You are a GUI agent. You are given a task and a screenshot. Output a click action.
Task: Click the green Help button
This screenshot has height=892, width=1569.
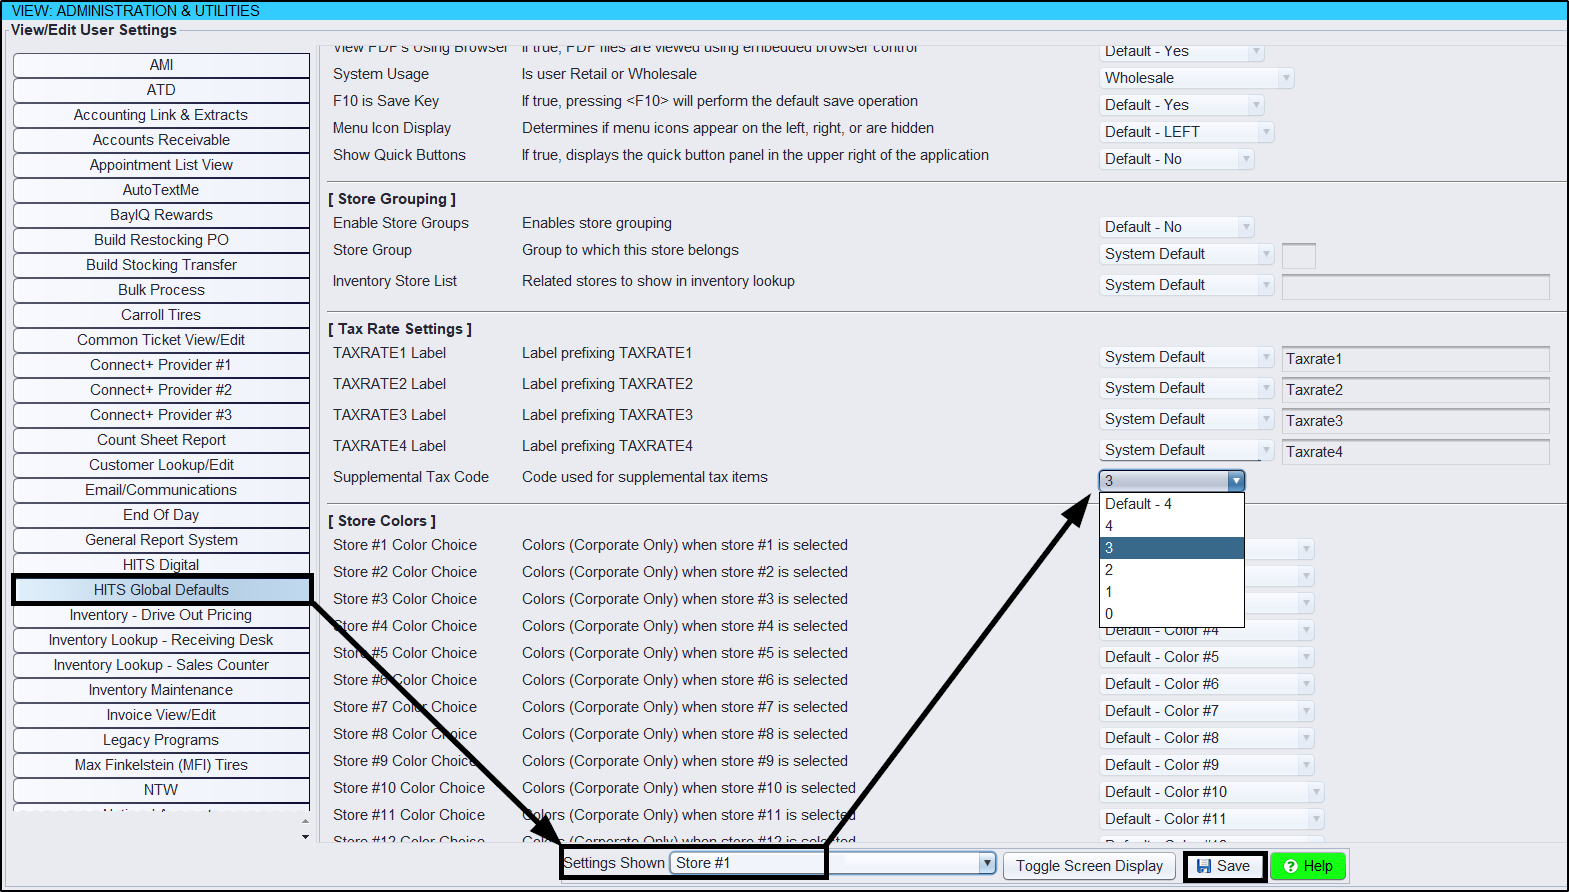coord(1308,866)
